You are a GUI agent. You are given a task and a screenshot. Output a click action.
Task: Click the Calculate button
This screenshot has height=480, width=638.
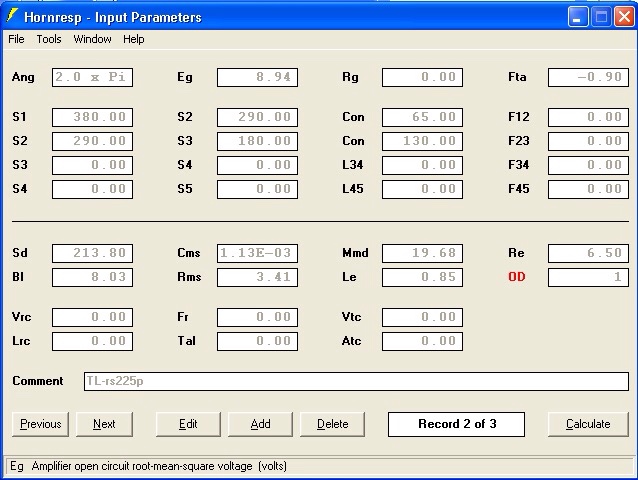tap(588, 424)
